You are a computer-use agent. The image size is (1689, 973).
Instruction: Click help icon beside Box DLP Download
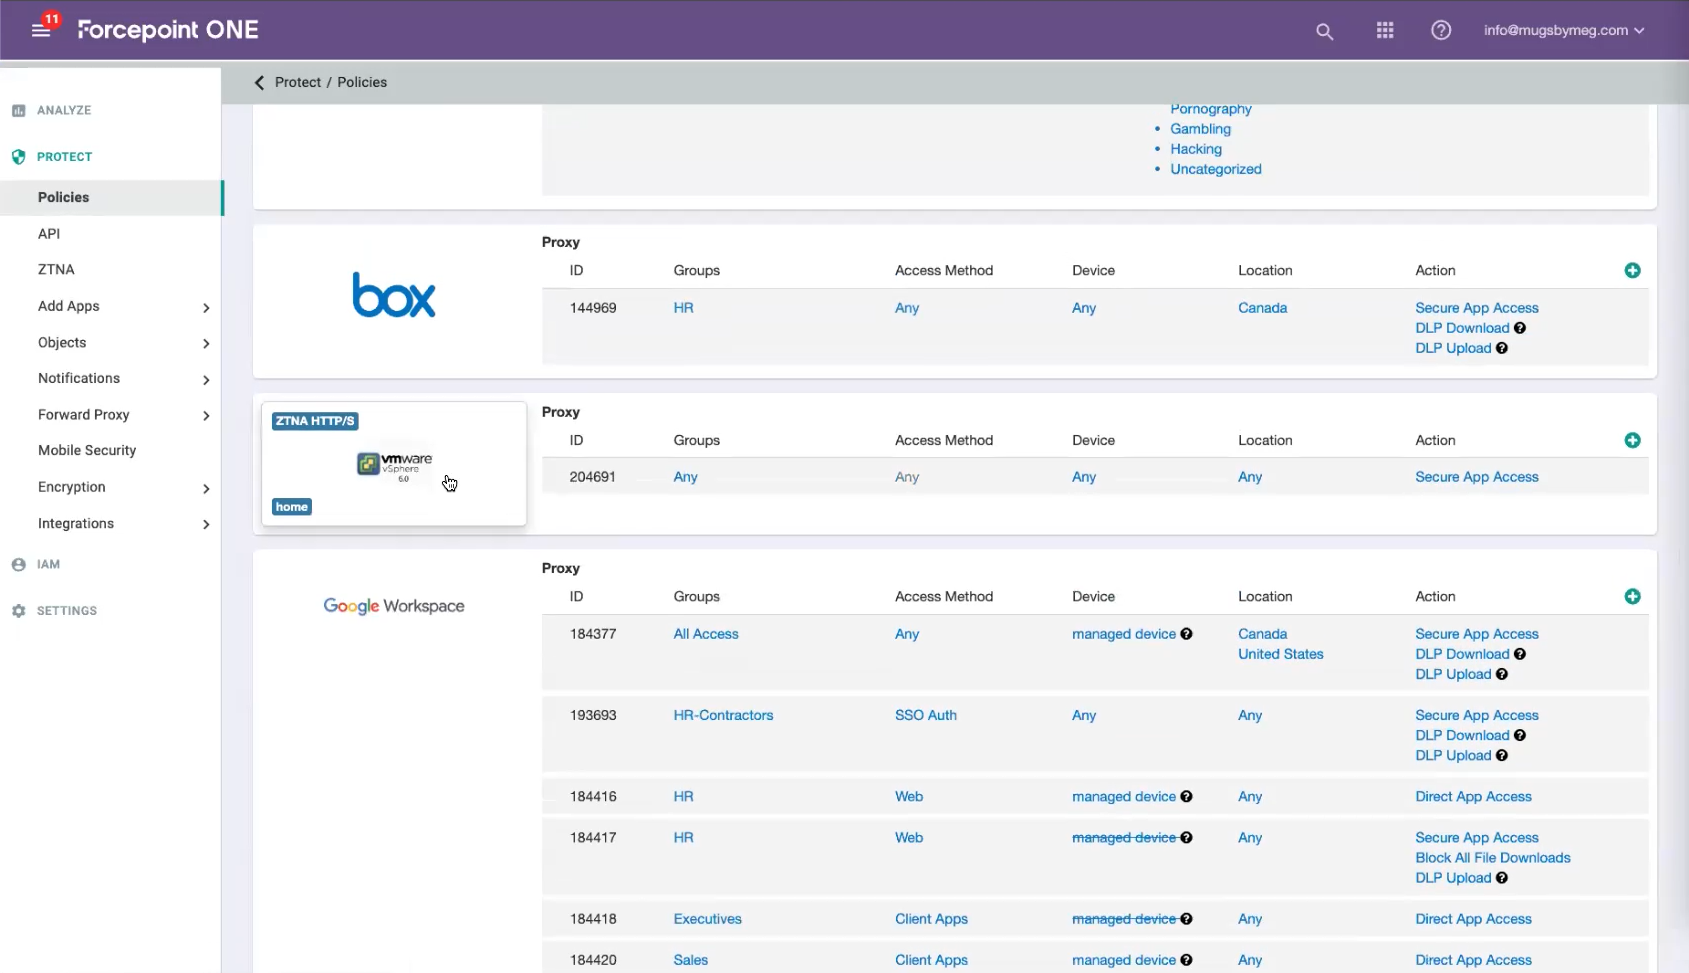(x=1519, y=328)
